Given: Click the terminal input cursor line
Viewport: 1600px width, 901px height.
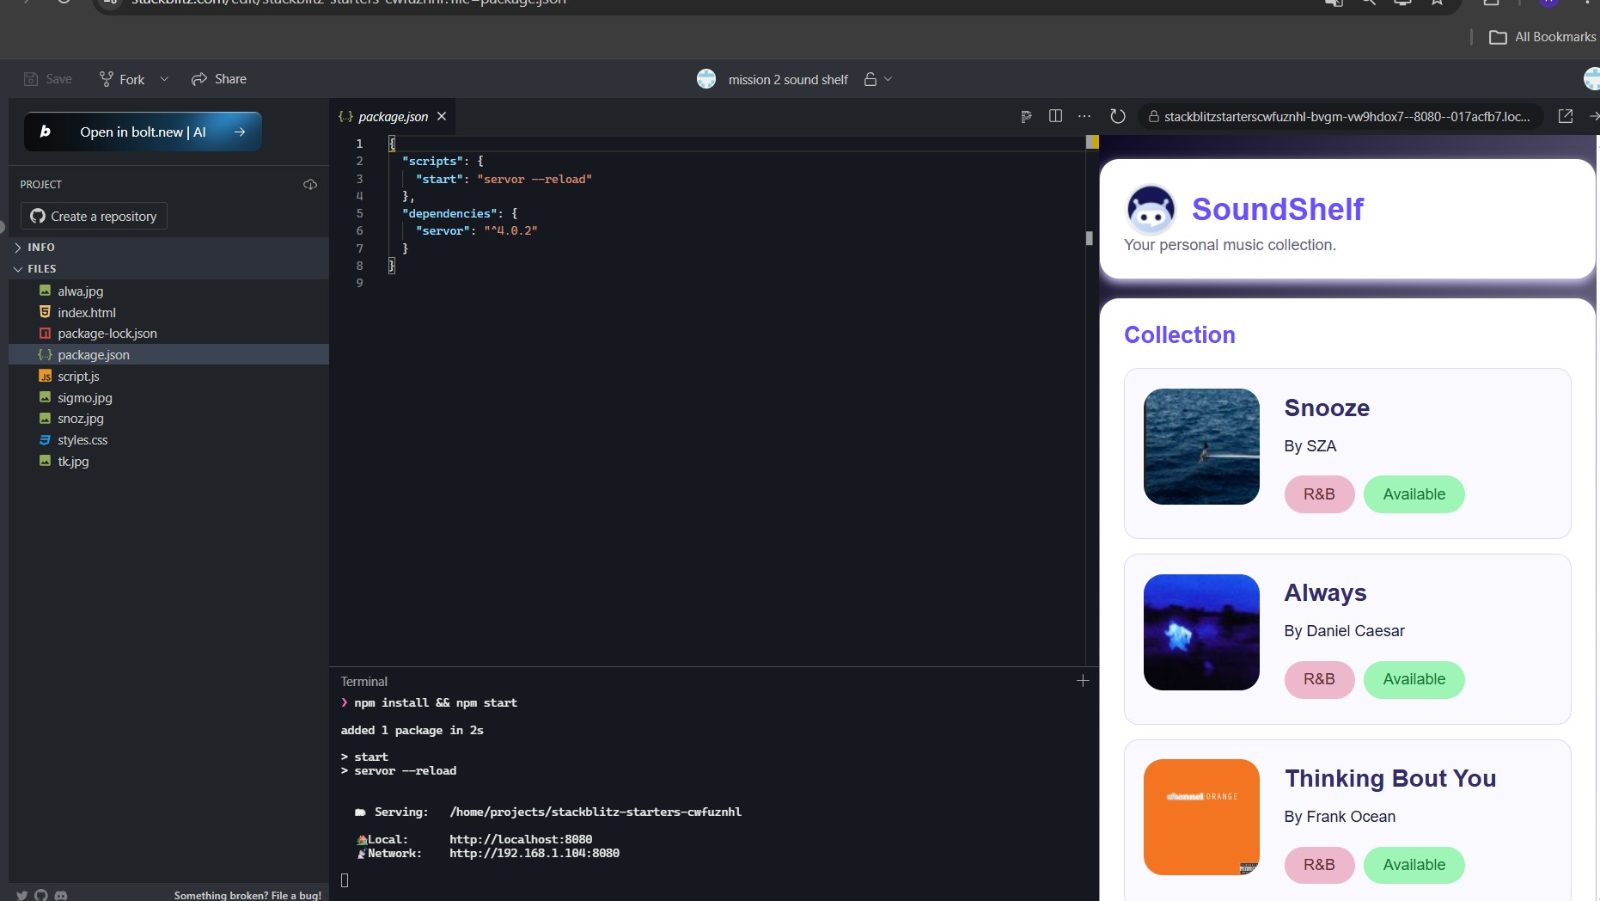Looking at the screenshot, I should coord(345,880).
